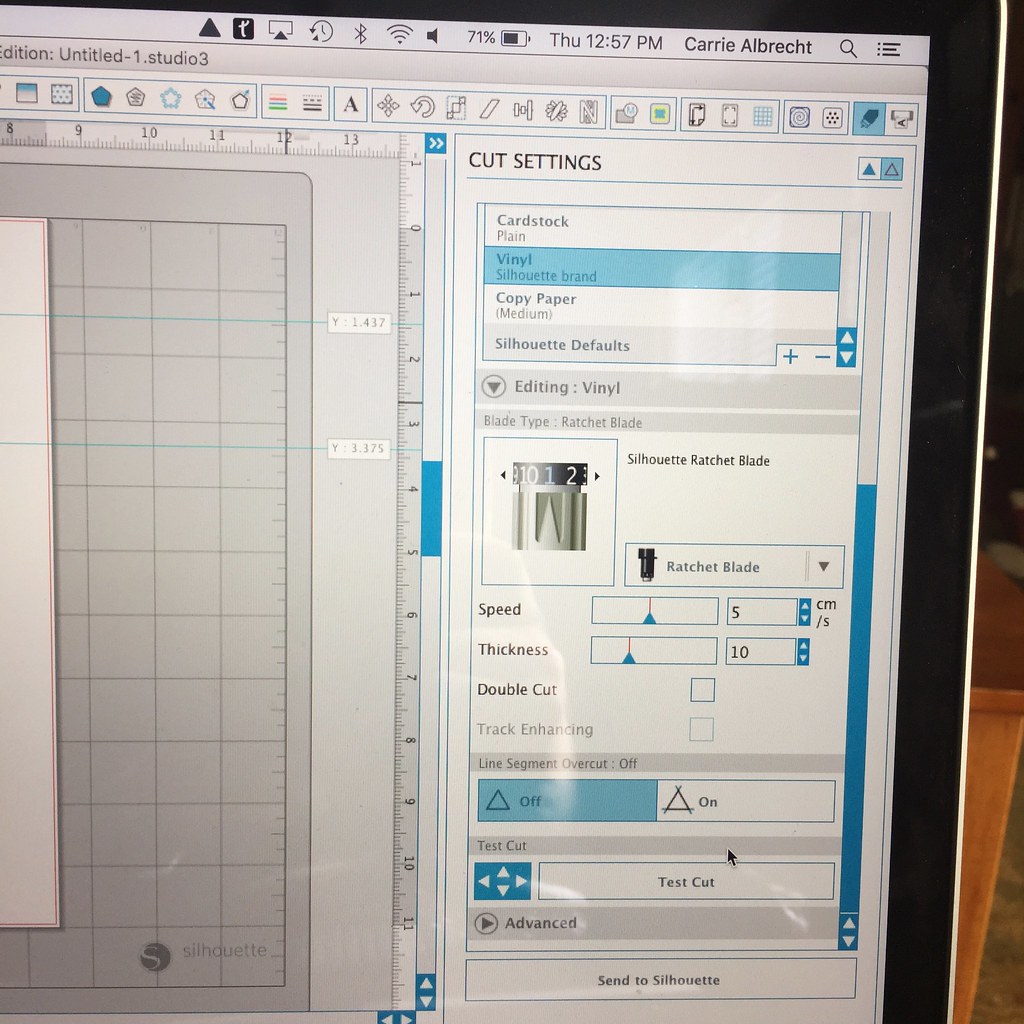The image size is (1024, 1024).
Task: Enable the Track Enhancing checkbox
Action: click(x=701, y=729)
